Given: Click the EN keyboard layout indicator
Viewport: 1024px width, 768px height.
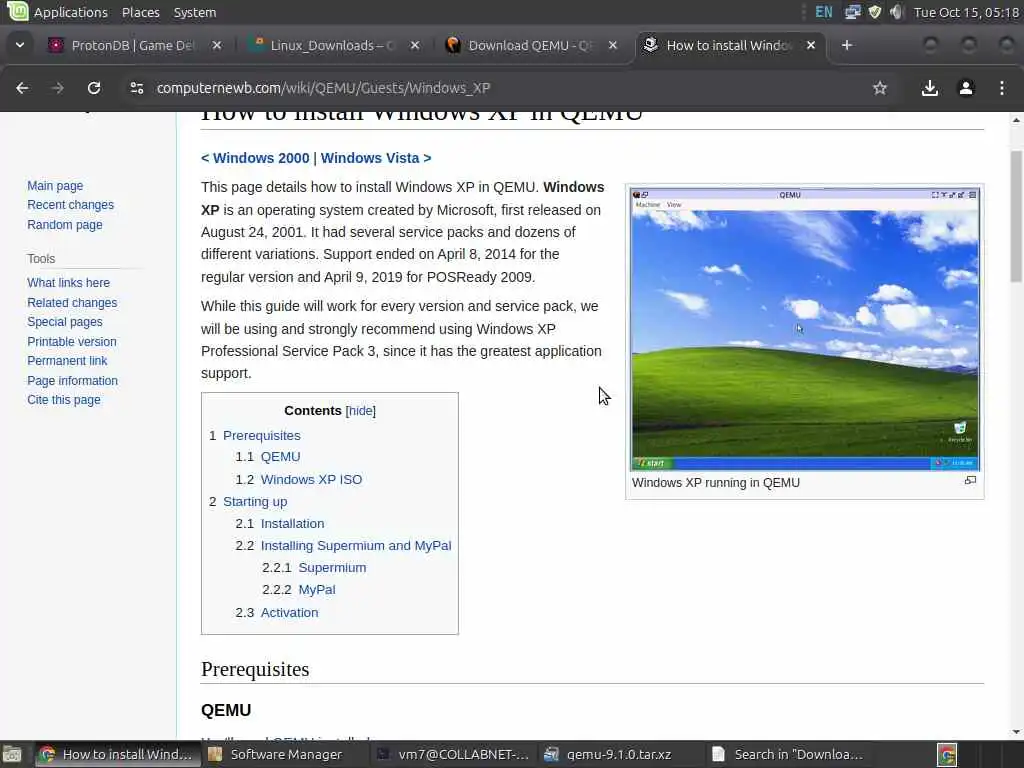Looking at the screenshot, I should (x=824, y=12).
